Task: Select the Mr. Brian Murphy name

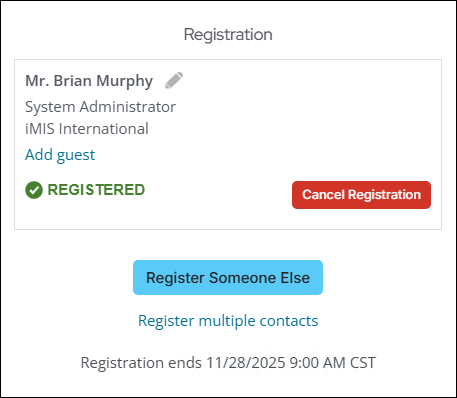Action: pyautogui.click(x=89, y=81)
